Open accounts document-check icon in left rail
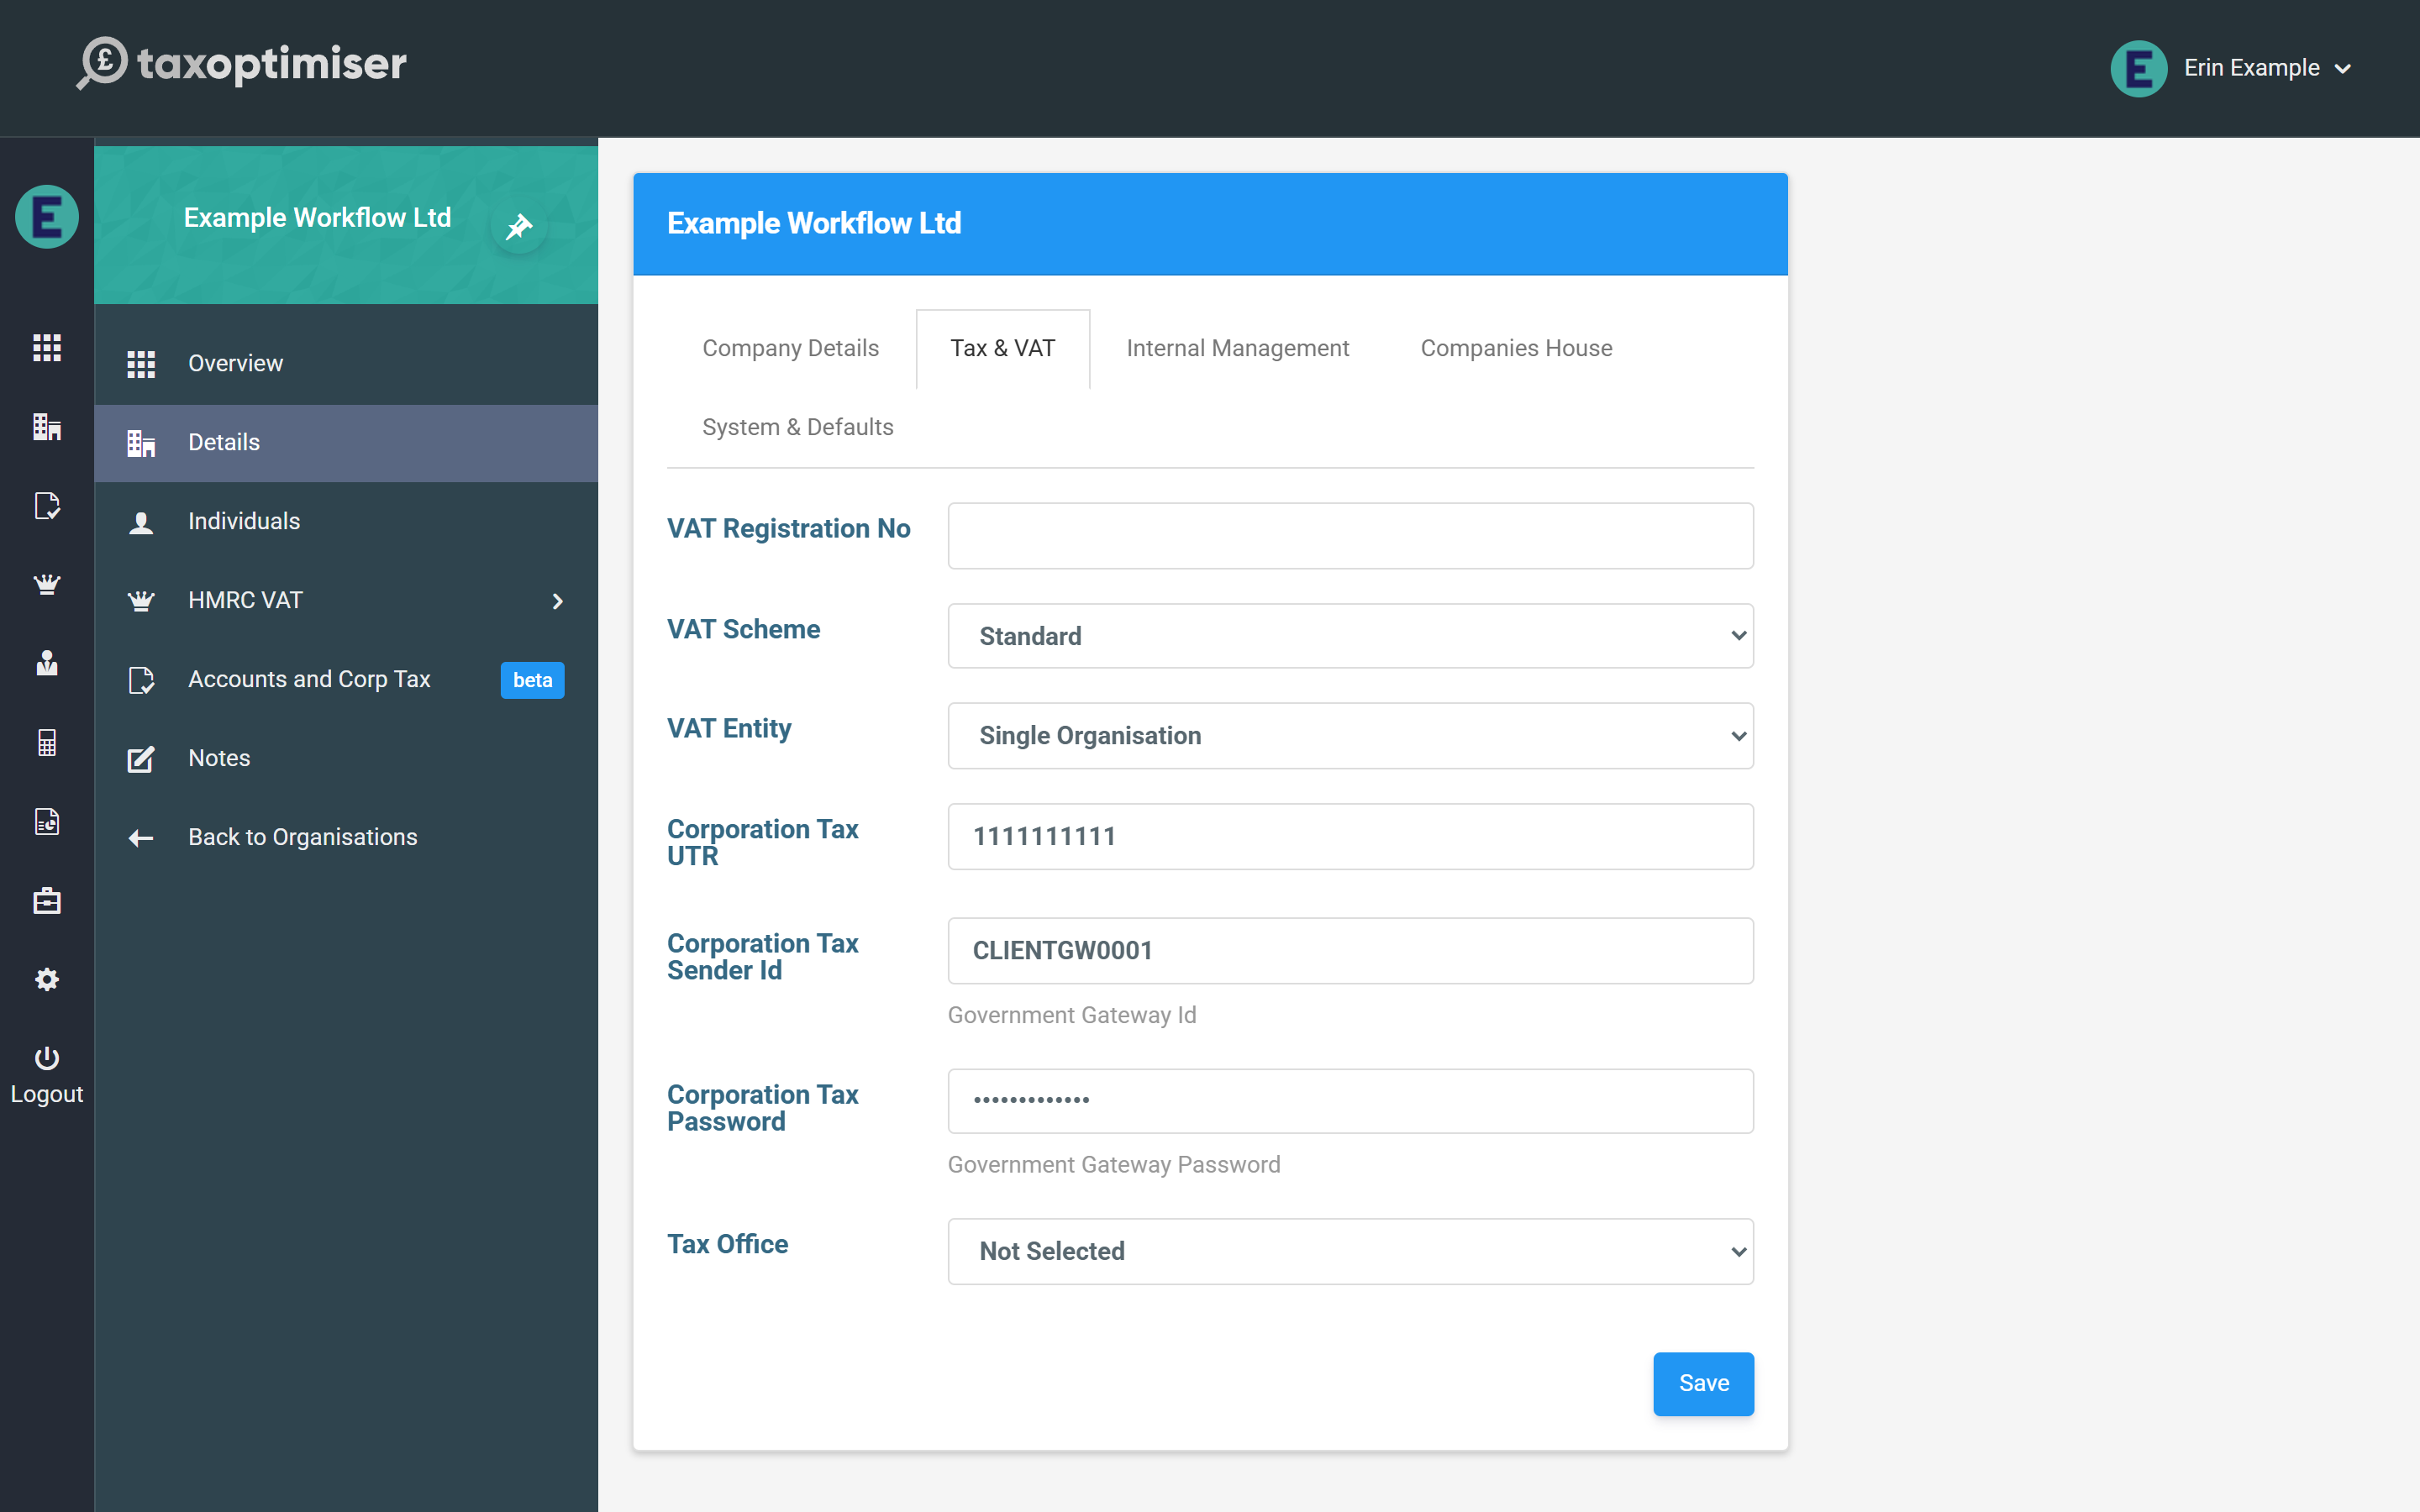 click(x=47, y=506)
